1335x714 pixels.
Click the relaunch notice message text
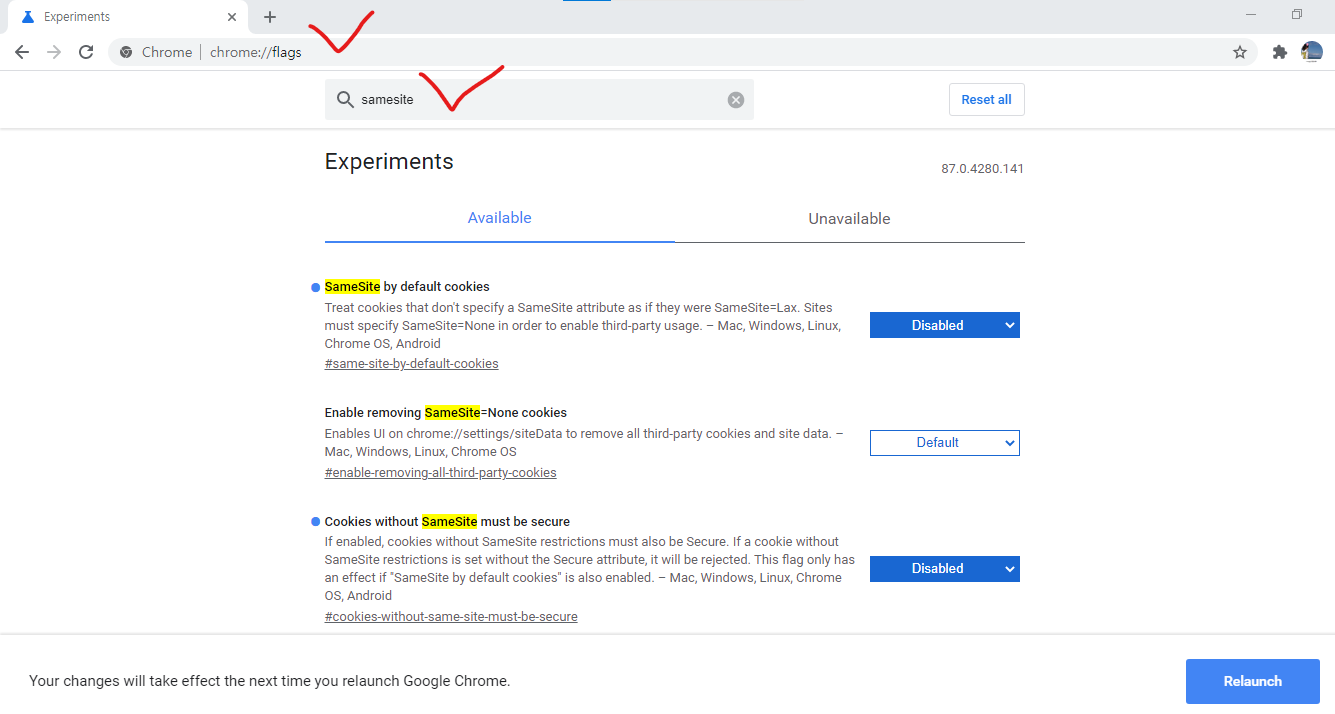pos(270,681)
